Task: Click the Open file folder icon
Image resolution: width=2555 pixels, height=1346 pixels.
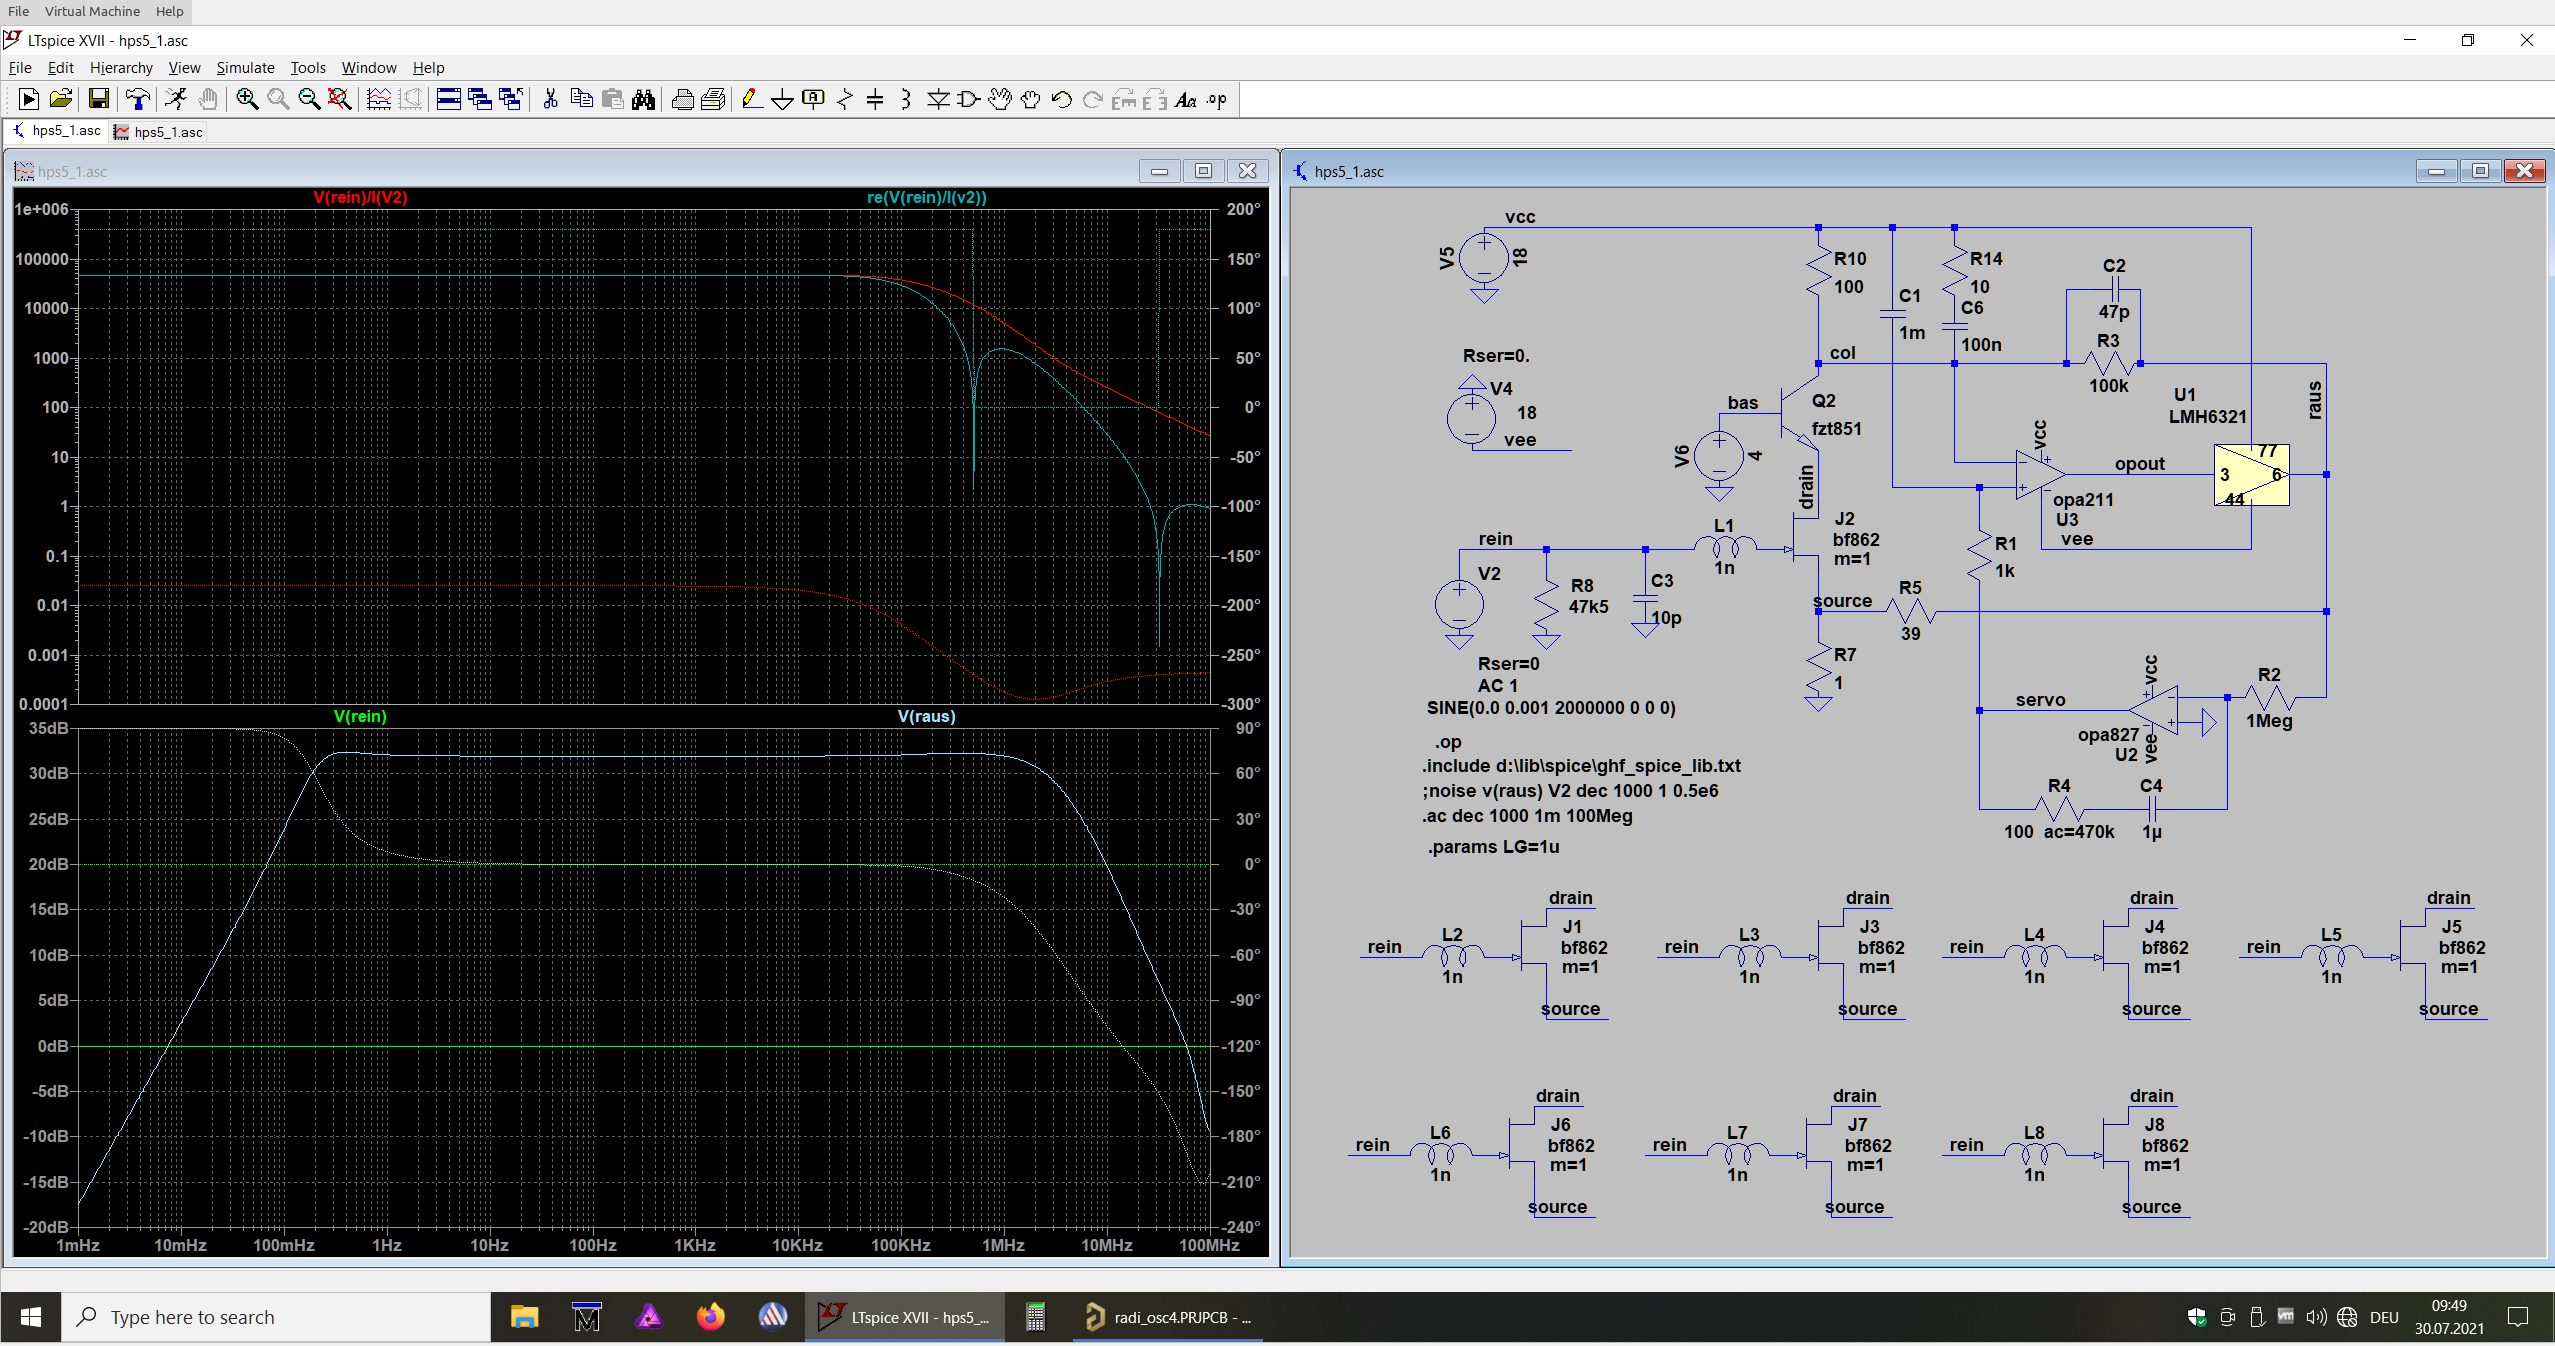Action: tap(61, 99)
